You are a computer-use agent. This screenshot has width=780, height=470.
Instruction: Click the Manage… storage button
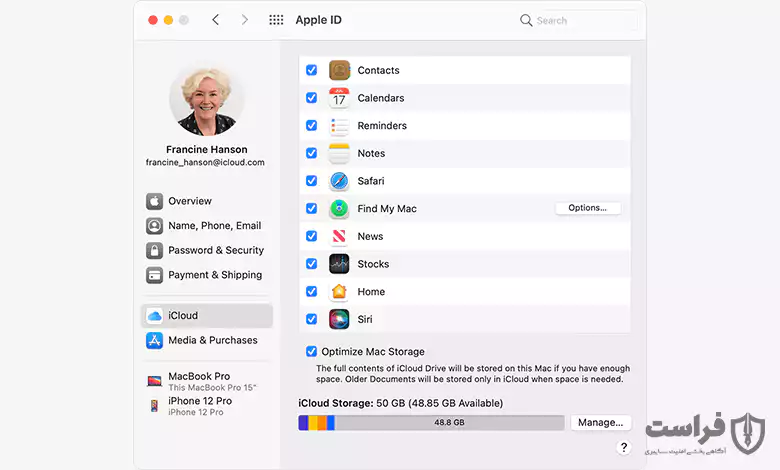click(600, 423)
